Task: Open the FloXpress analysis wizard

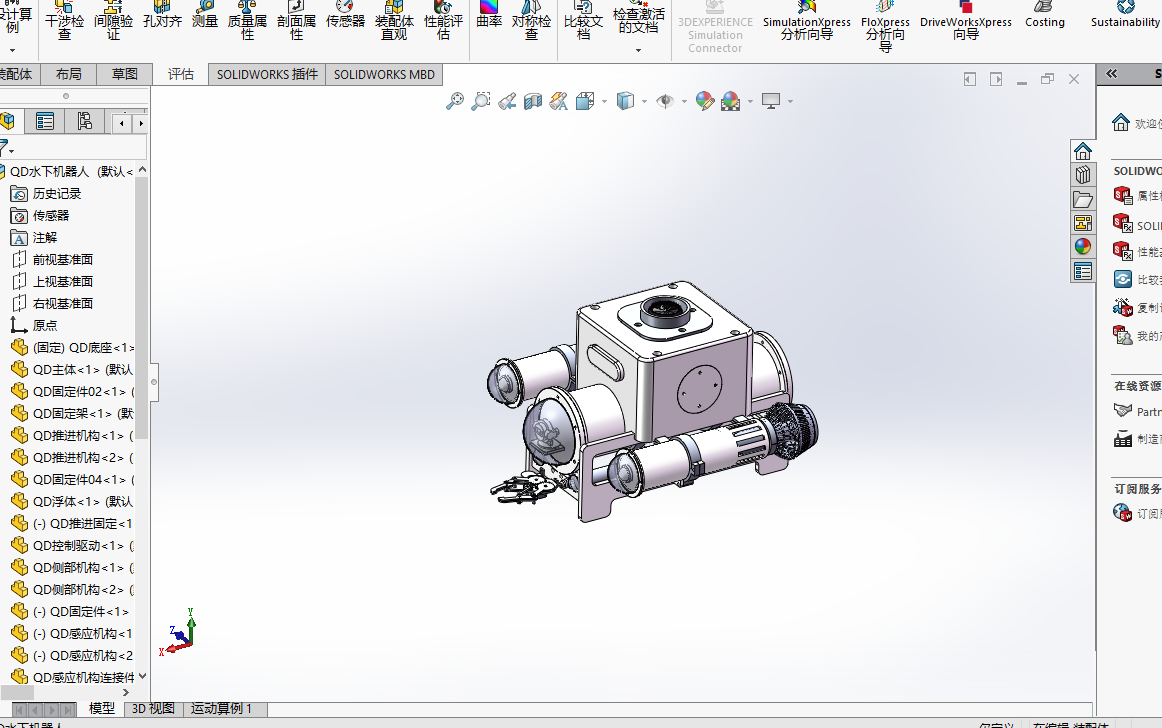Action: [x=885, y=26]
